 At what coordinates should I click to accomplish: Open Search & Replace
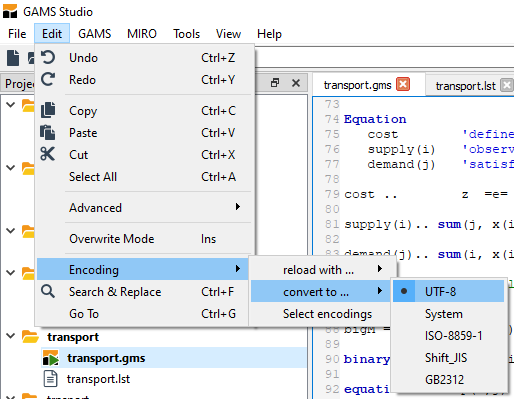[143, 292]
